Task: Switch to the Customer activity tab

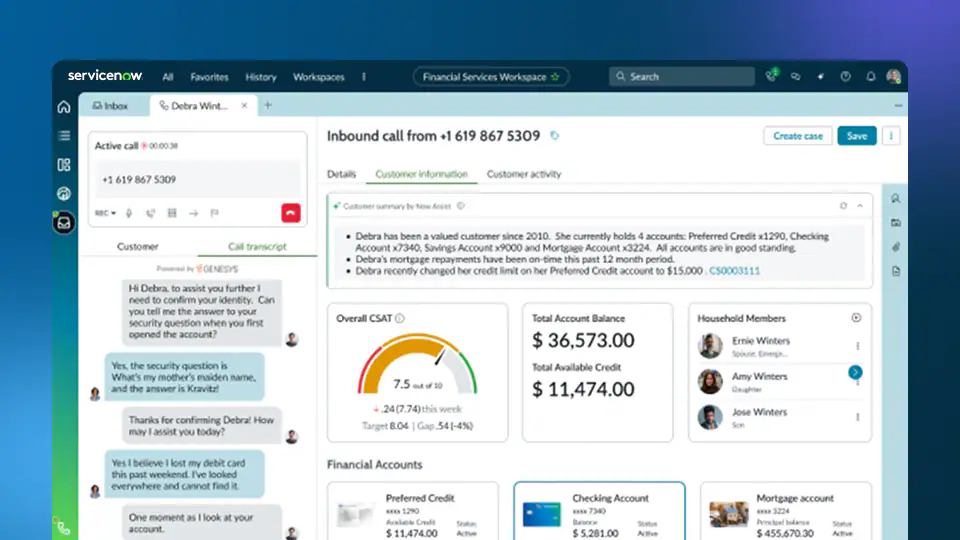Action: (x=524, y=174)
